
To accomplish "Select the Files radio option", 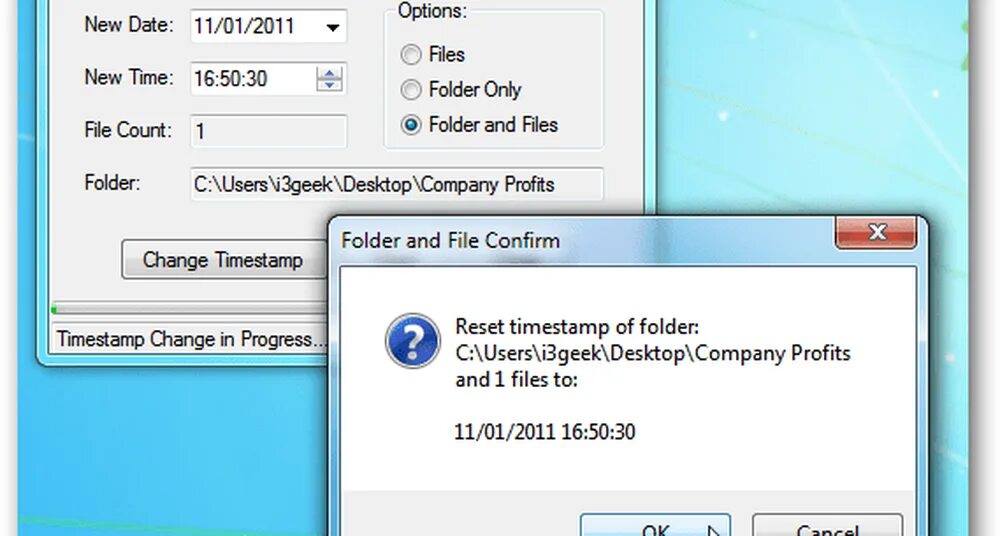I will click(x=411, y=55).
